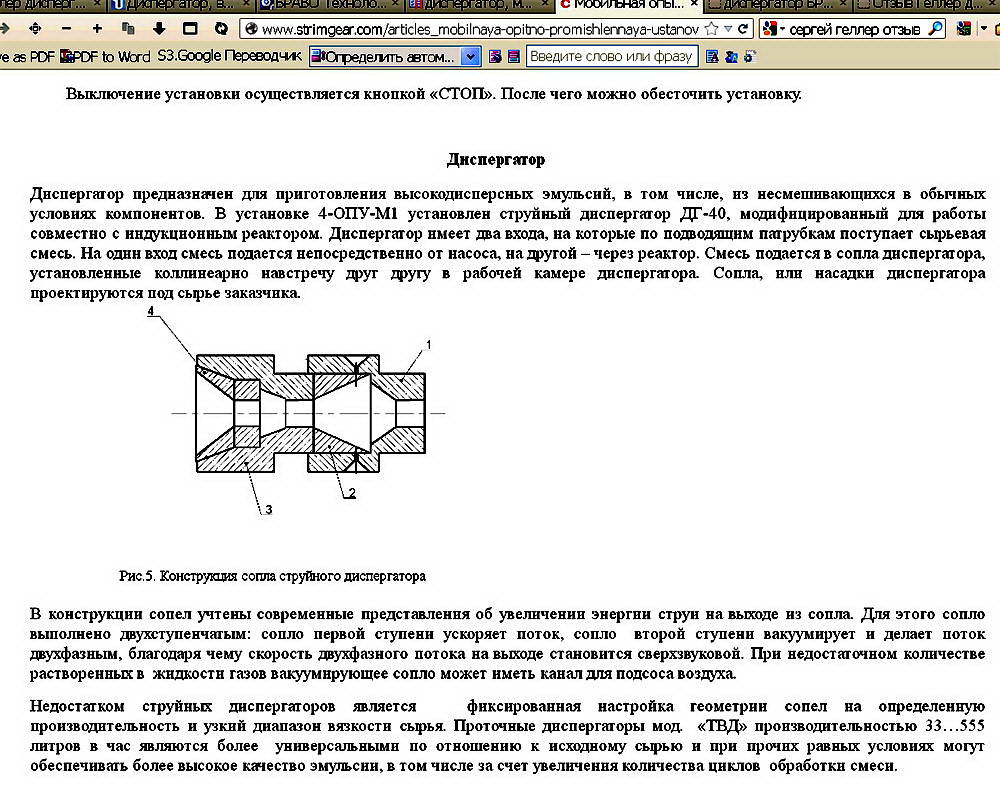
Task: Open downloads with the down-arrow icon
Action: tap(159, 29)
